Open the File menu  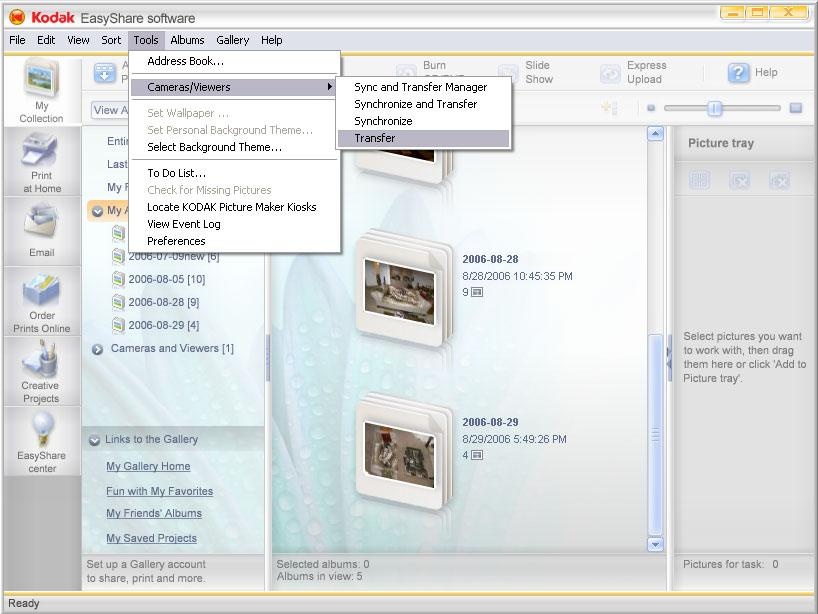pos(17,40)
